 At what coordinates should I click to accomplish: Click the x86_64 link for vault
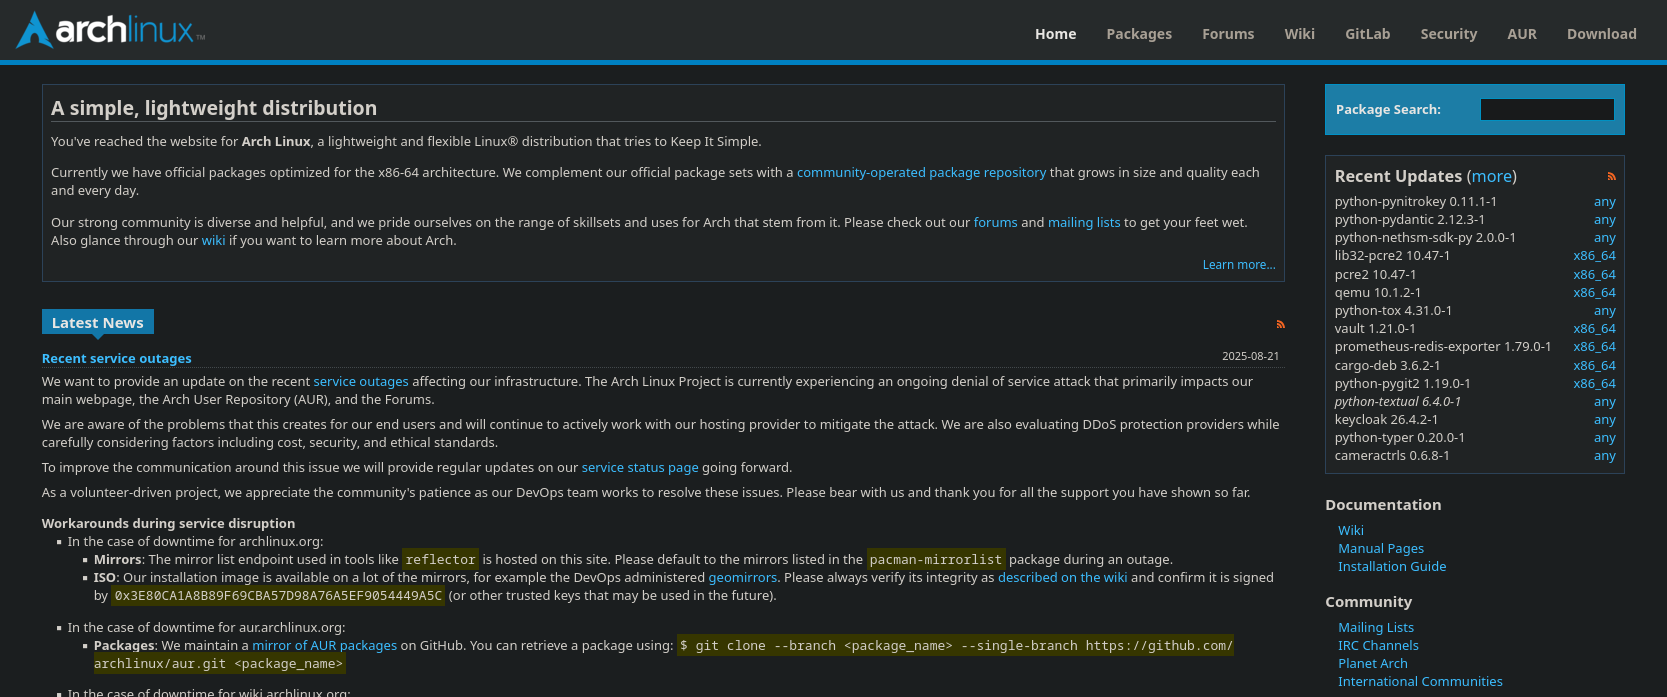tap(1594, 329)
